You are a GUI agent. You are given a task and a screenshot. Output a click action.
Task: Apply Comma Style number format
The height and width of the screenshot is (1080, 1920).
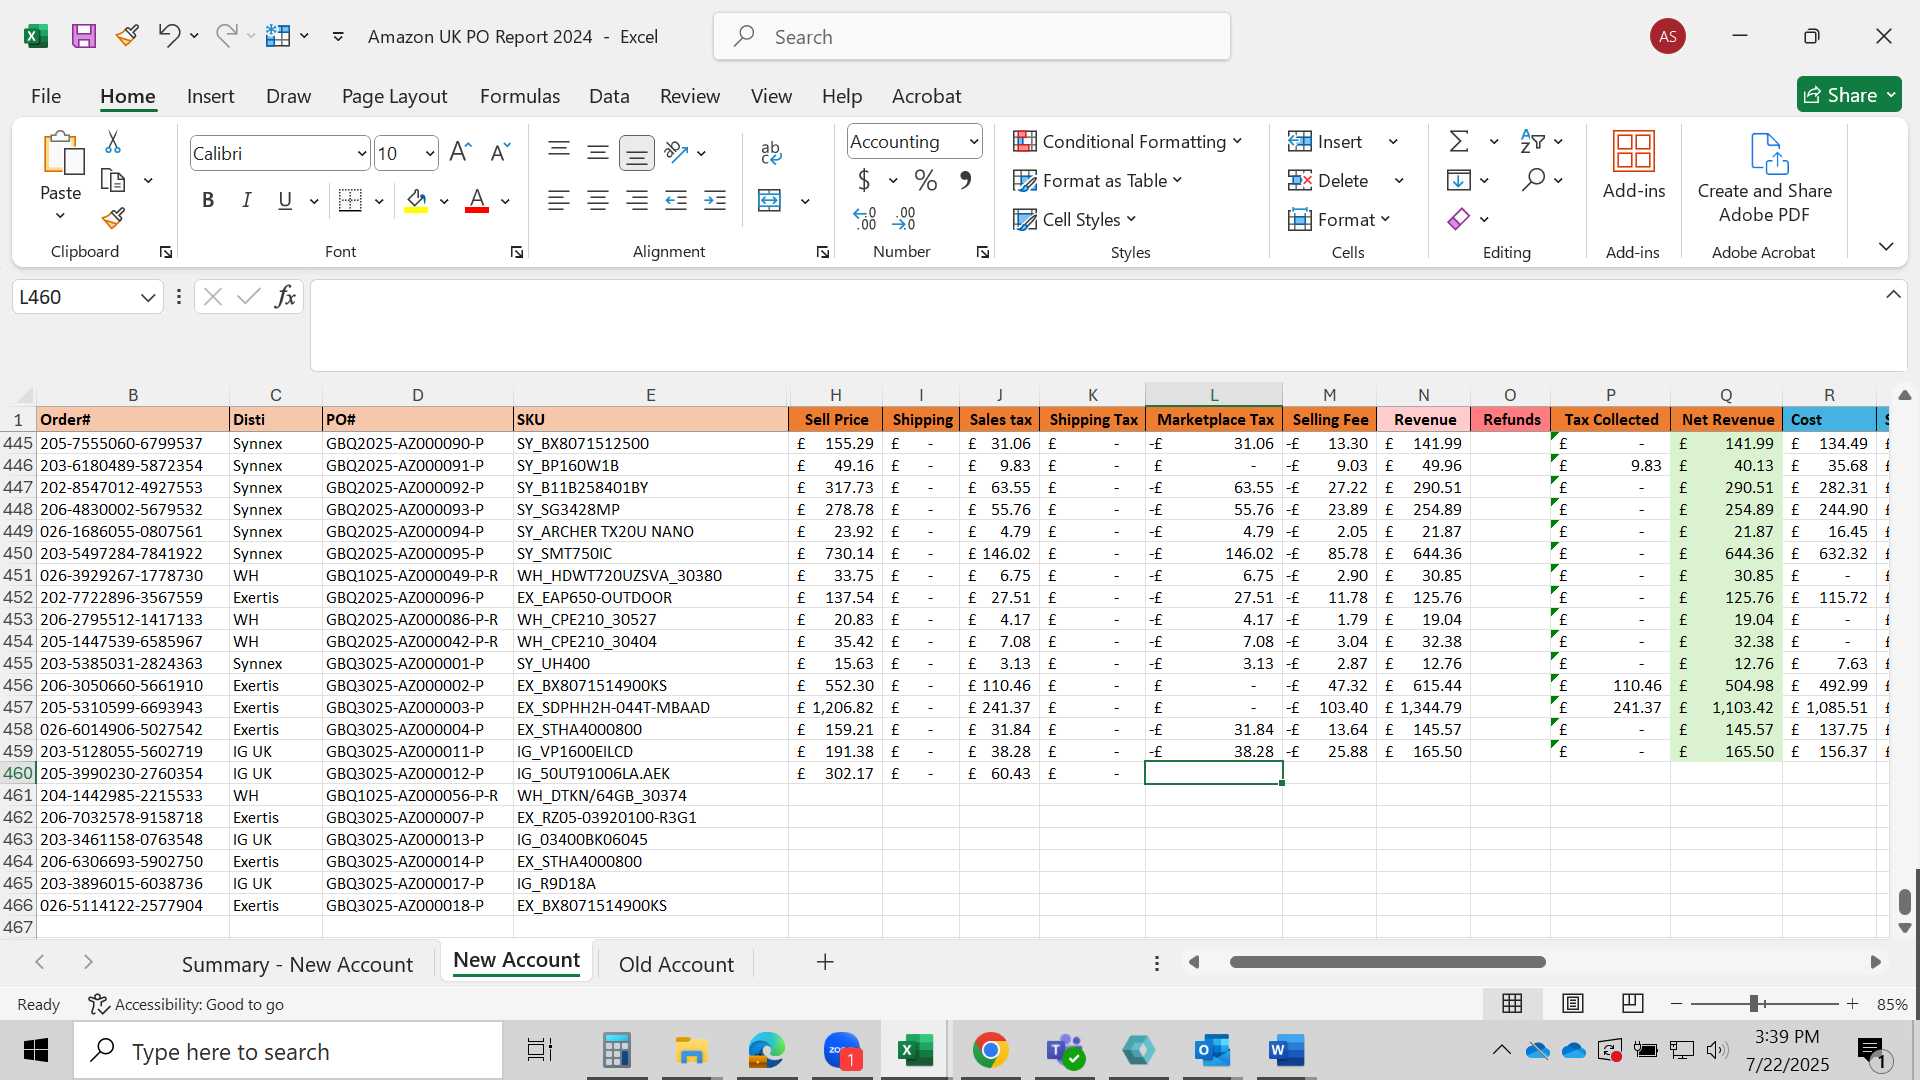pos(965,181)
